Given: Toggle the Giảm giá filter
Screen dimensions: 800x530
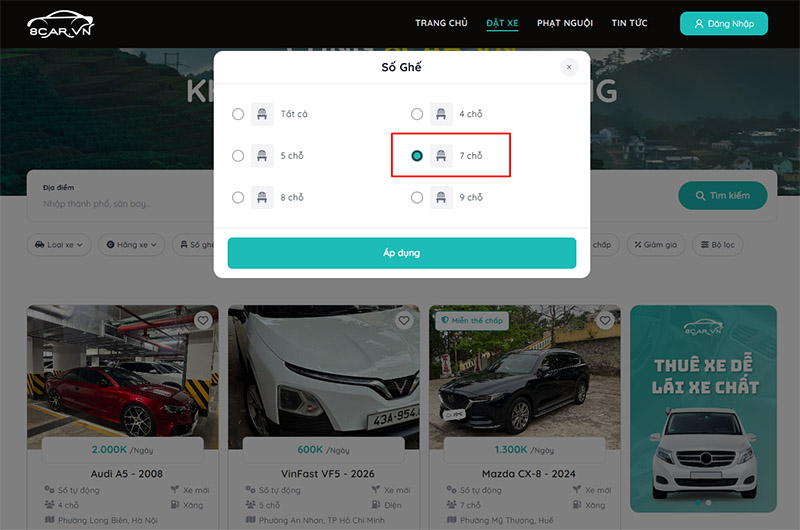Looking at the screenshot, I should pyautogui.click(x=656, y=245).
